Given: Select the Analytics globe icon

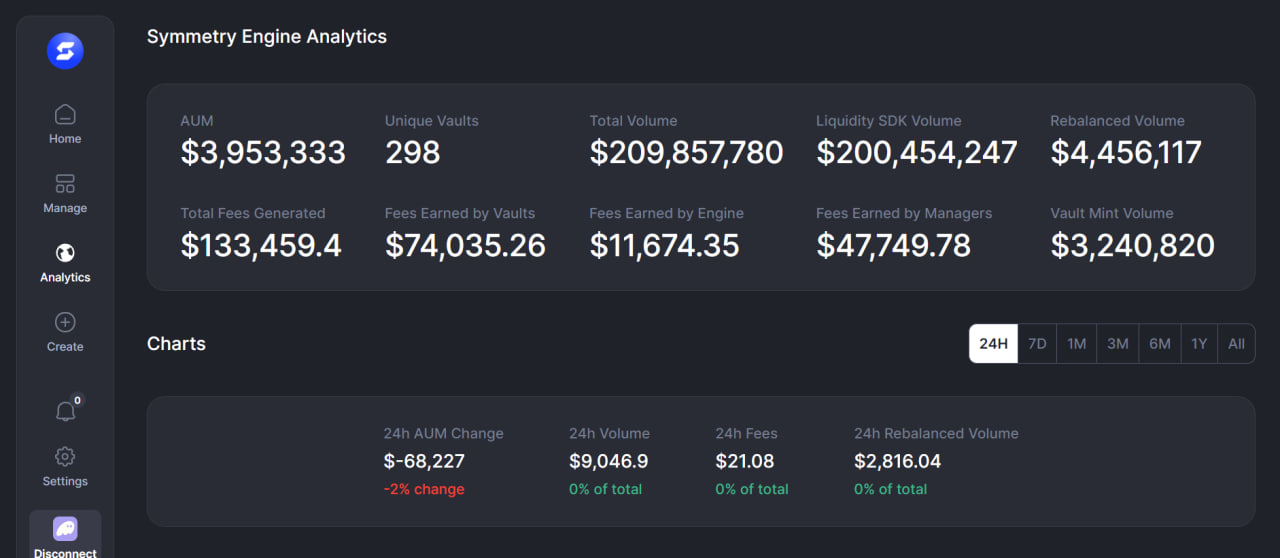Looking at the screenshot, I should tap(65, 253).
